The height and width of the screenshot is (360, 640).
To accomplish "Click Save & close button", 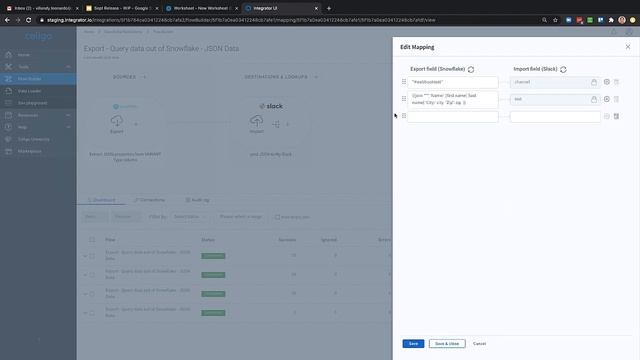I will point(447,344).
